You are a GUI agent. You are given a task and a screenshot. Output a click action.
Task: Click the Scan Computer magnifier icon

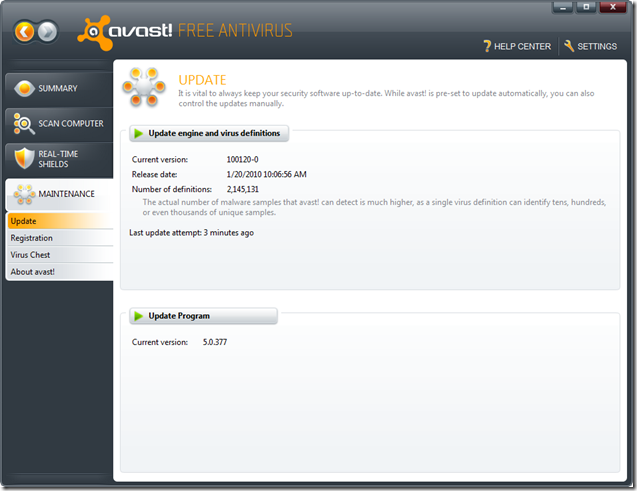point(23,123)
